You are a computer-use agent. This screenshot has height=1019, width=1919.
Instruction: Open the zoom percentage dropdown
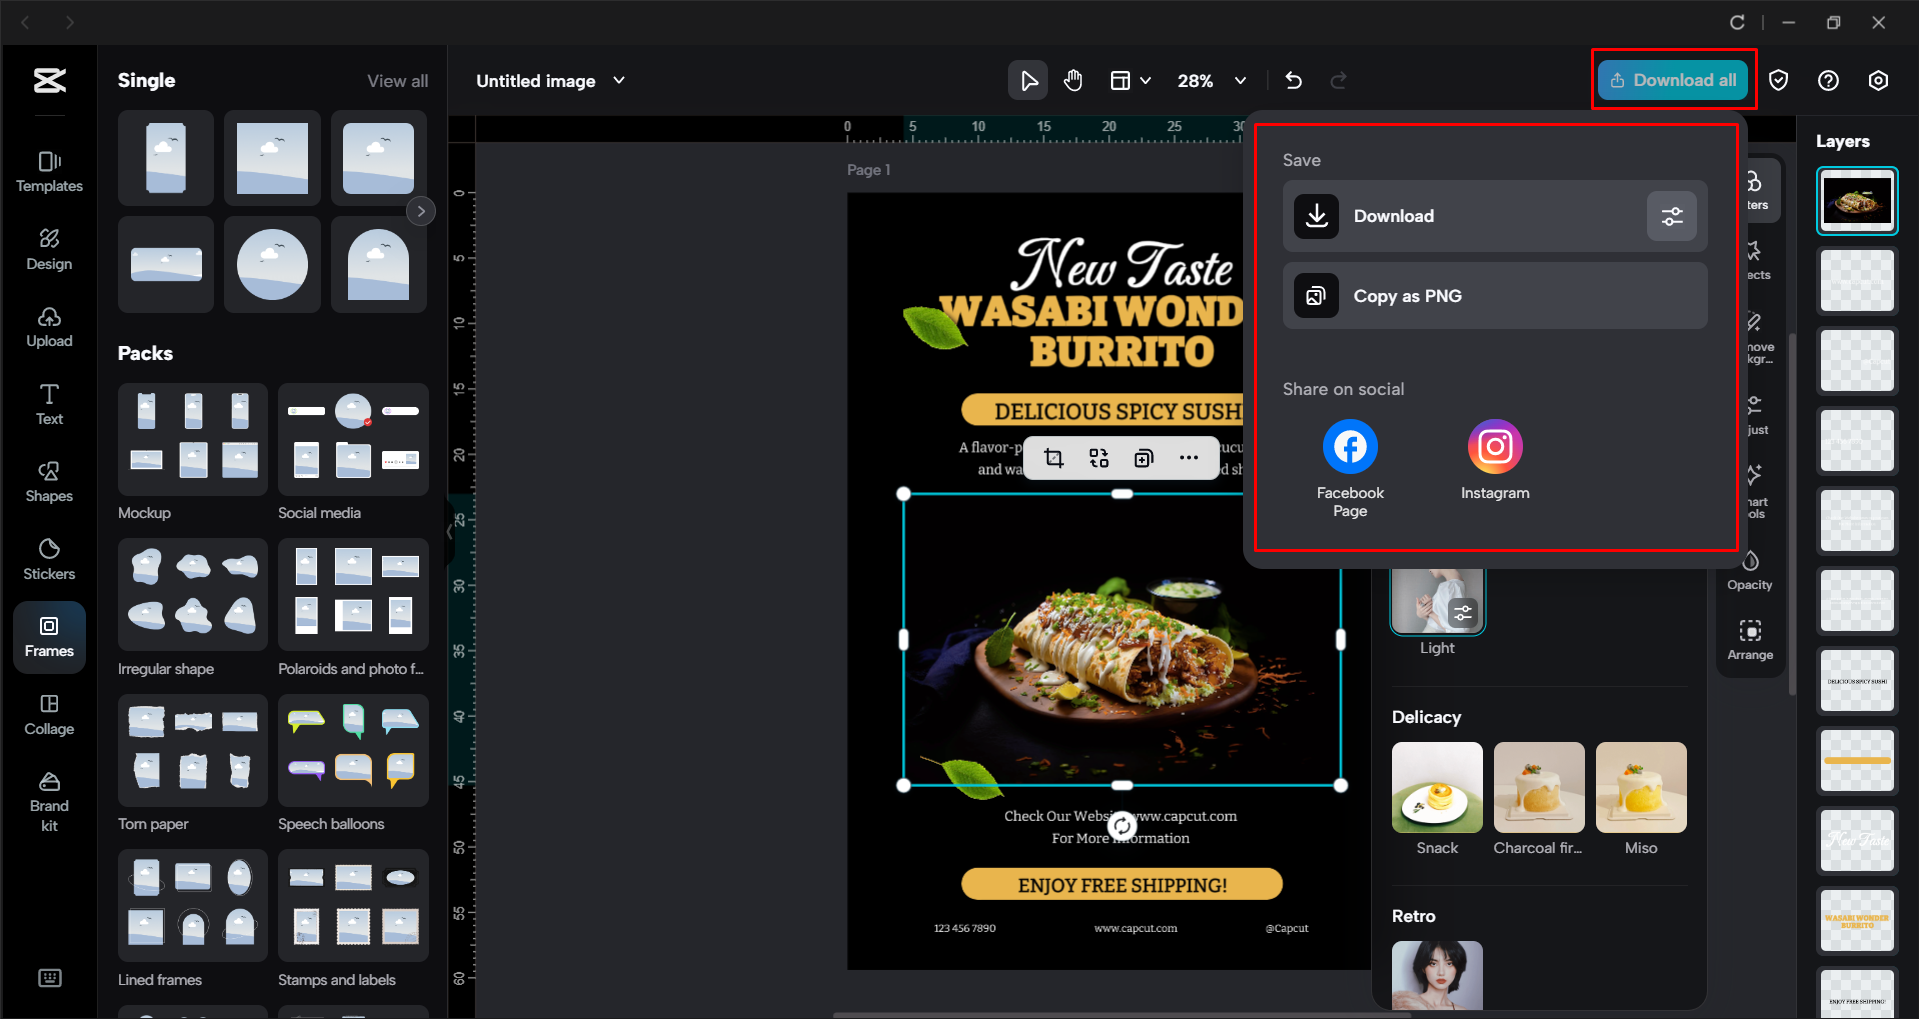click(x=1240, y=80)
